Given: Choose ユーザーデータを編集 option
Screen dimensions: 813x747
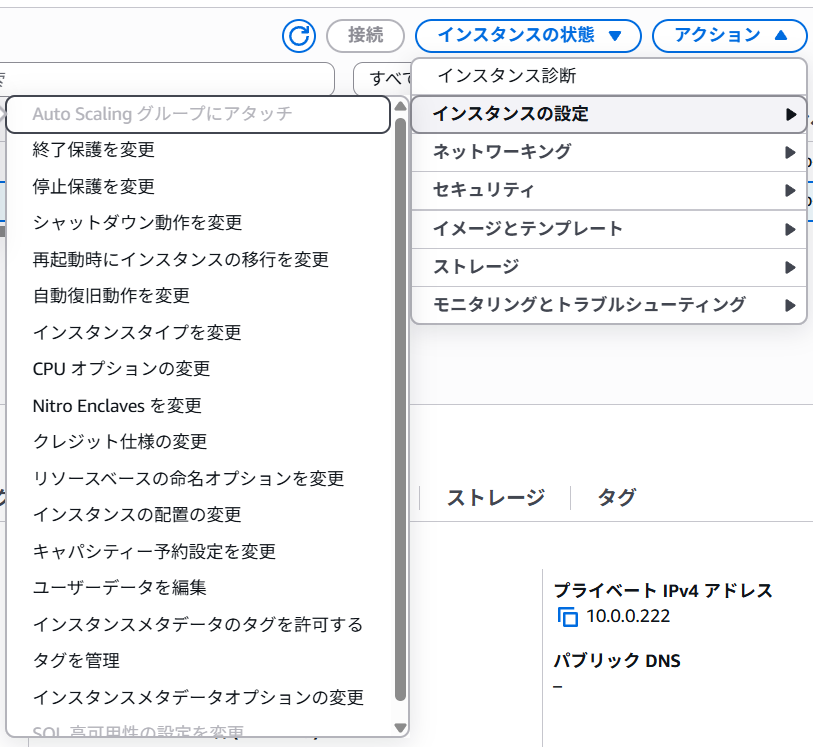Looking at the screenshot, I should 120,588.
